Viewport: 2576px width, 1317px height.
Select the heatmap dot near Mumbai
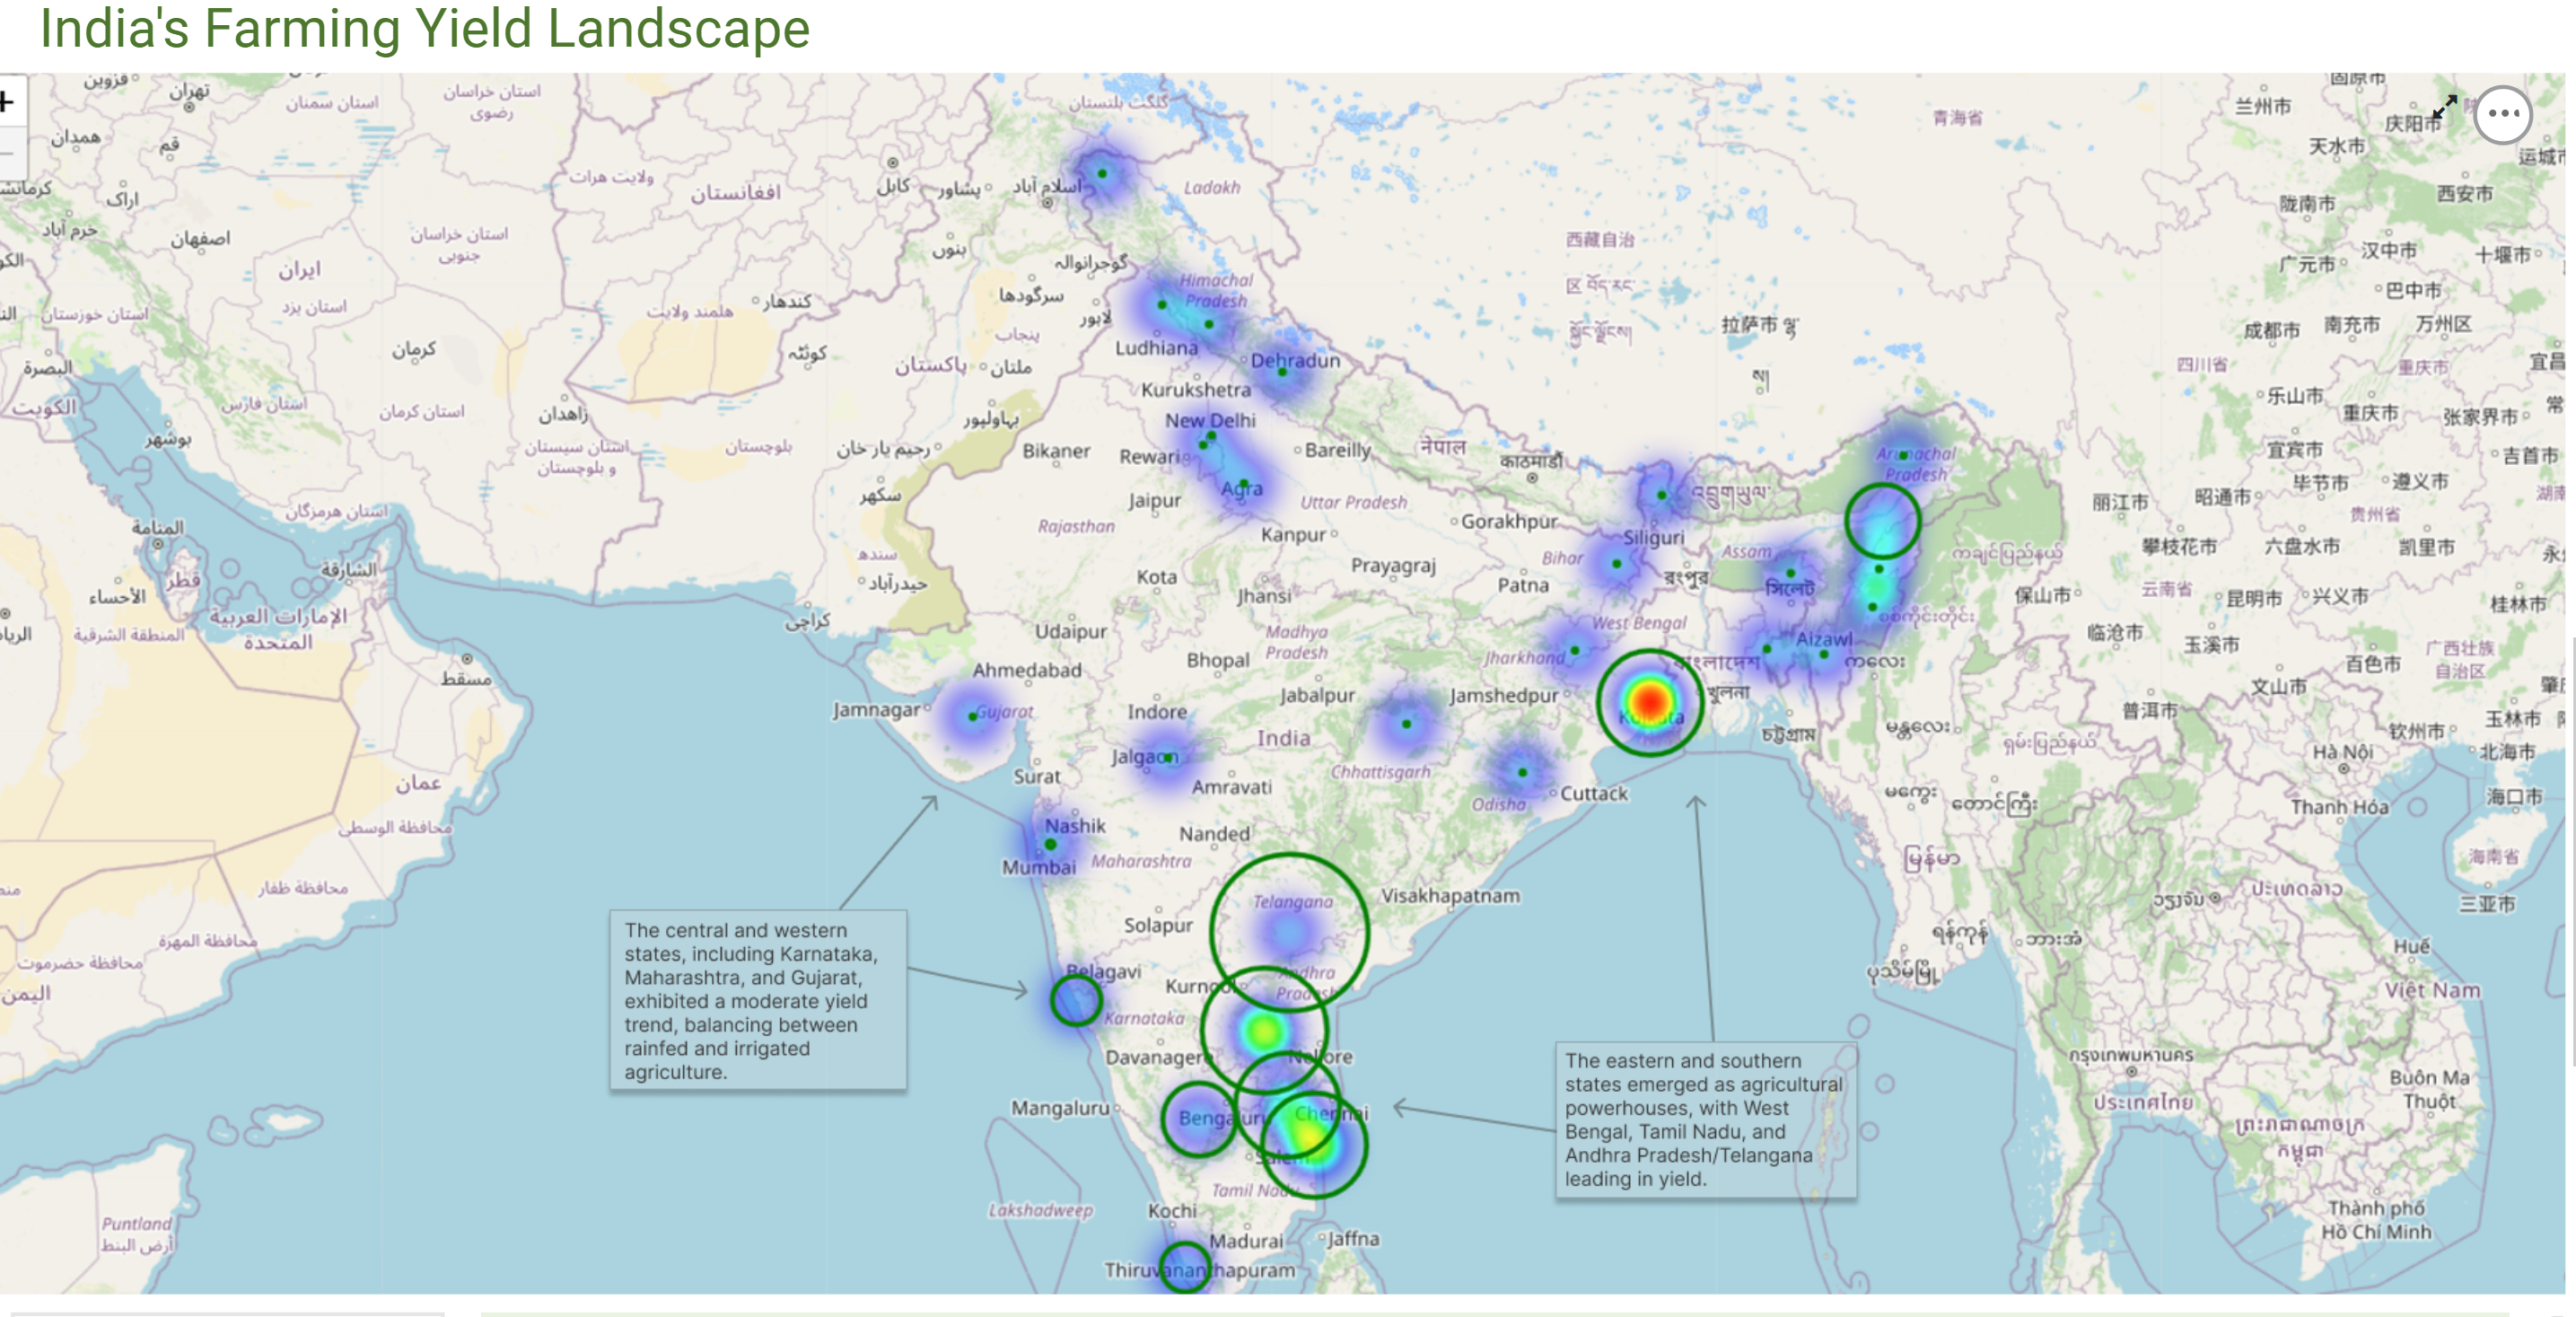pos(1051,844)
